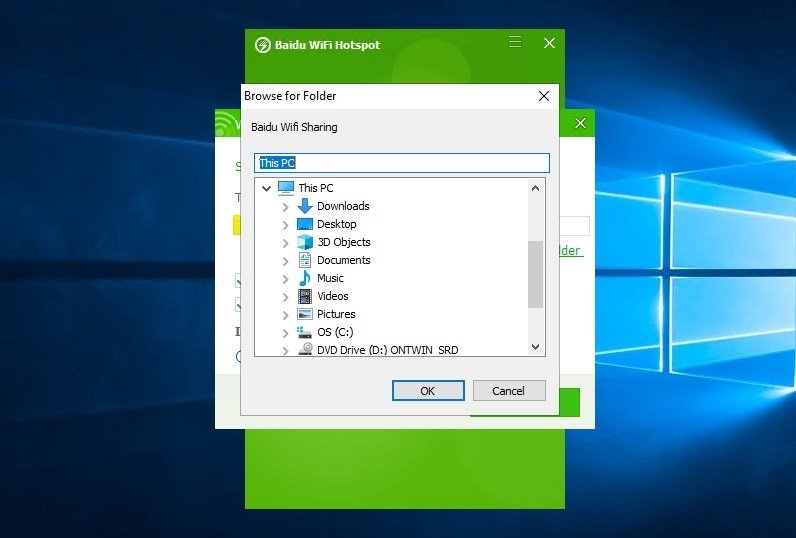Expand the Music folder
The image size is (796, 538).
tap(285, 279)
